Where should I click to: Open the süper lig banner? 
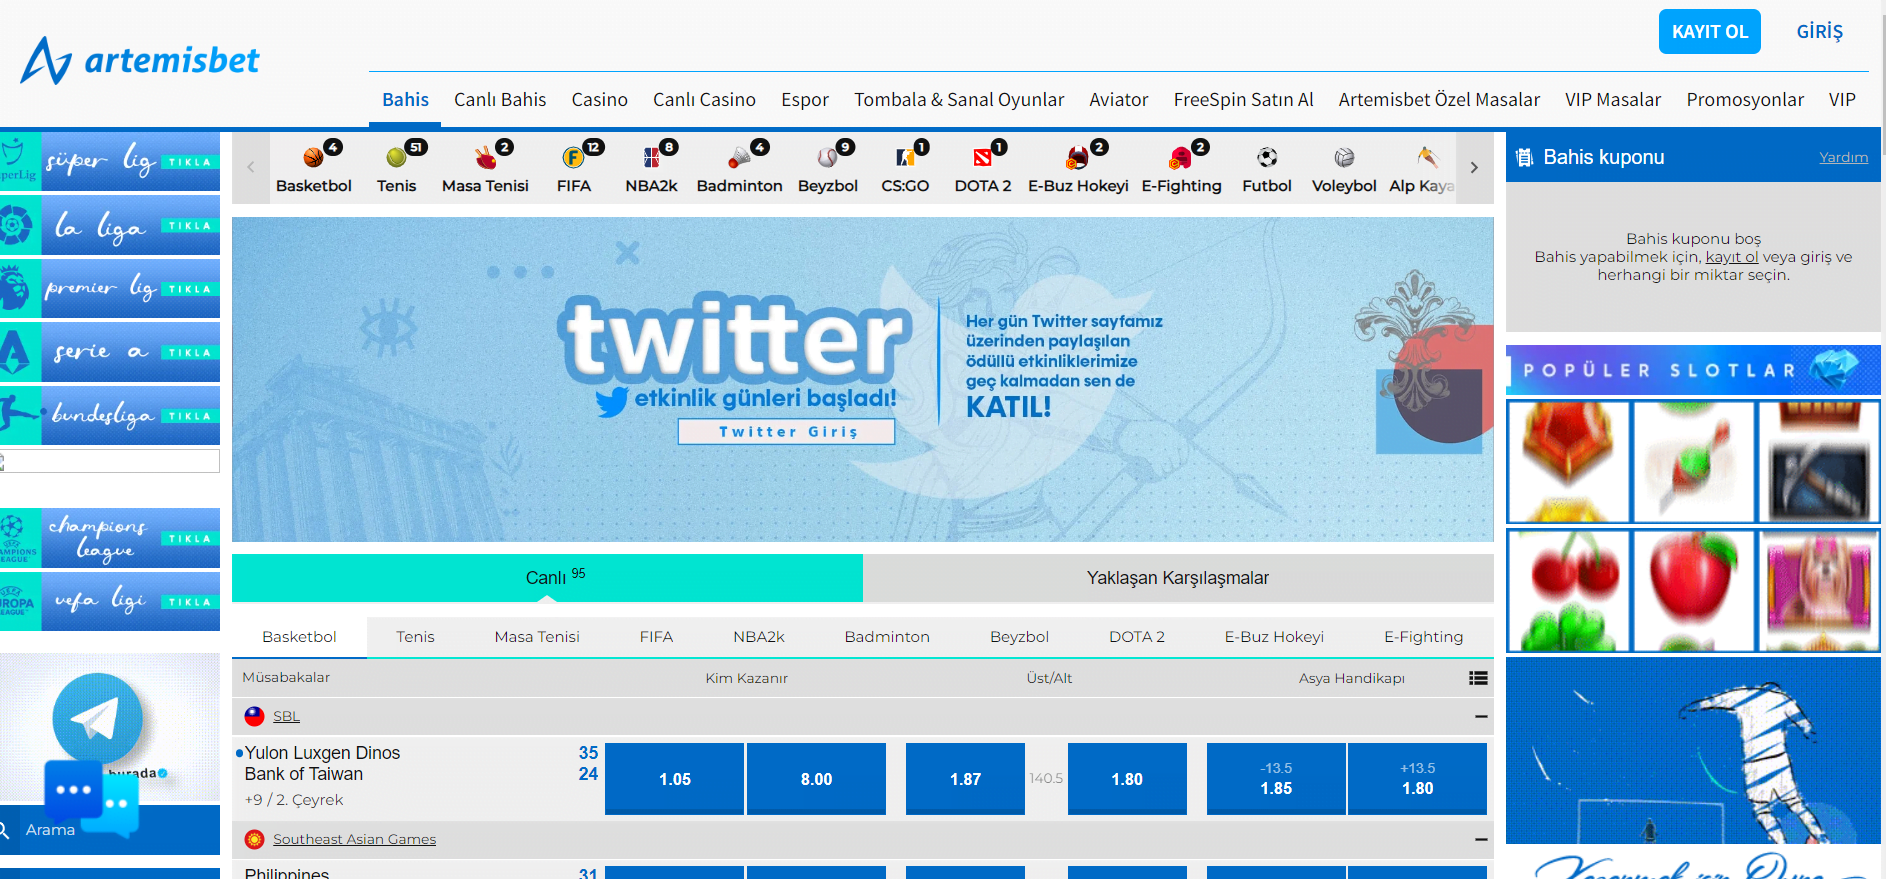(x=110, y=161)
